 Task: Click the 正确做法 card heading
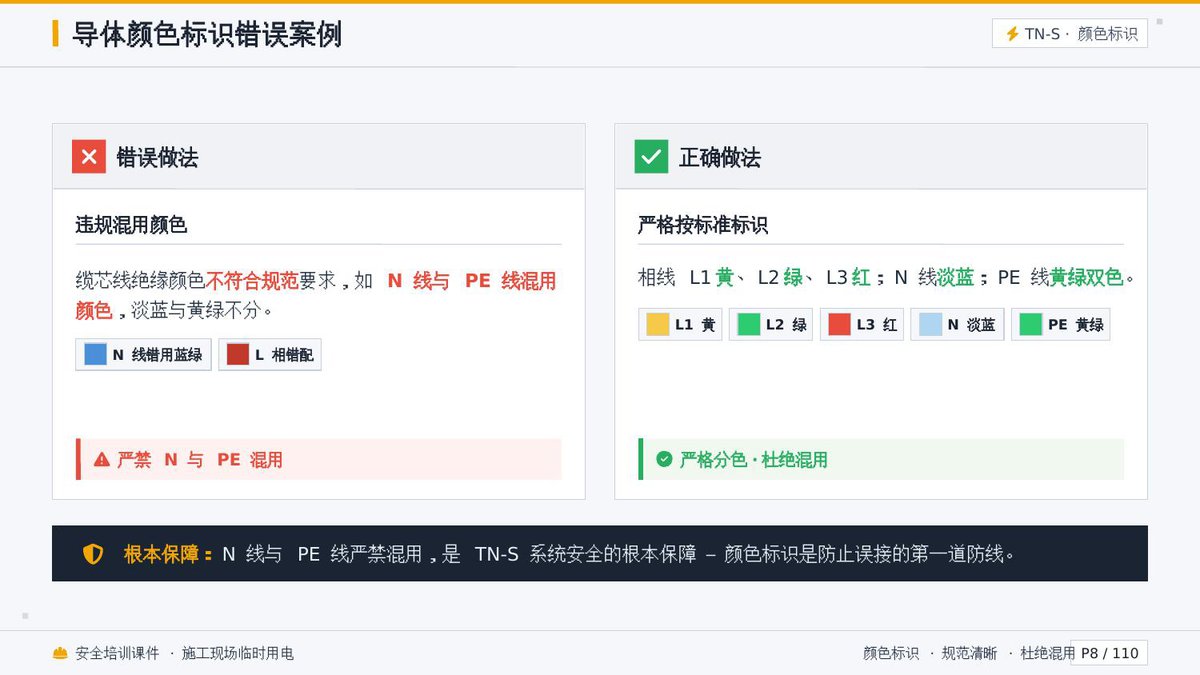(x=720, y=157)
